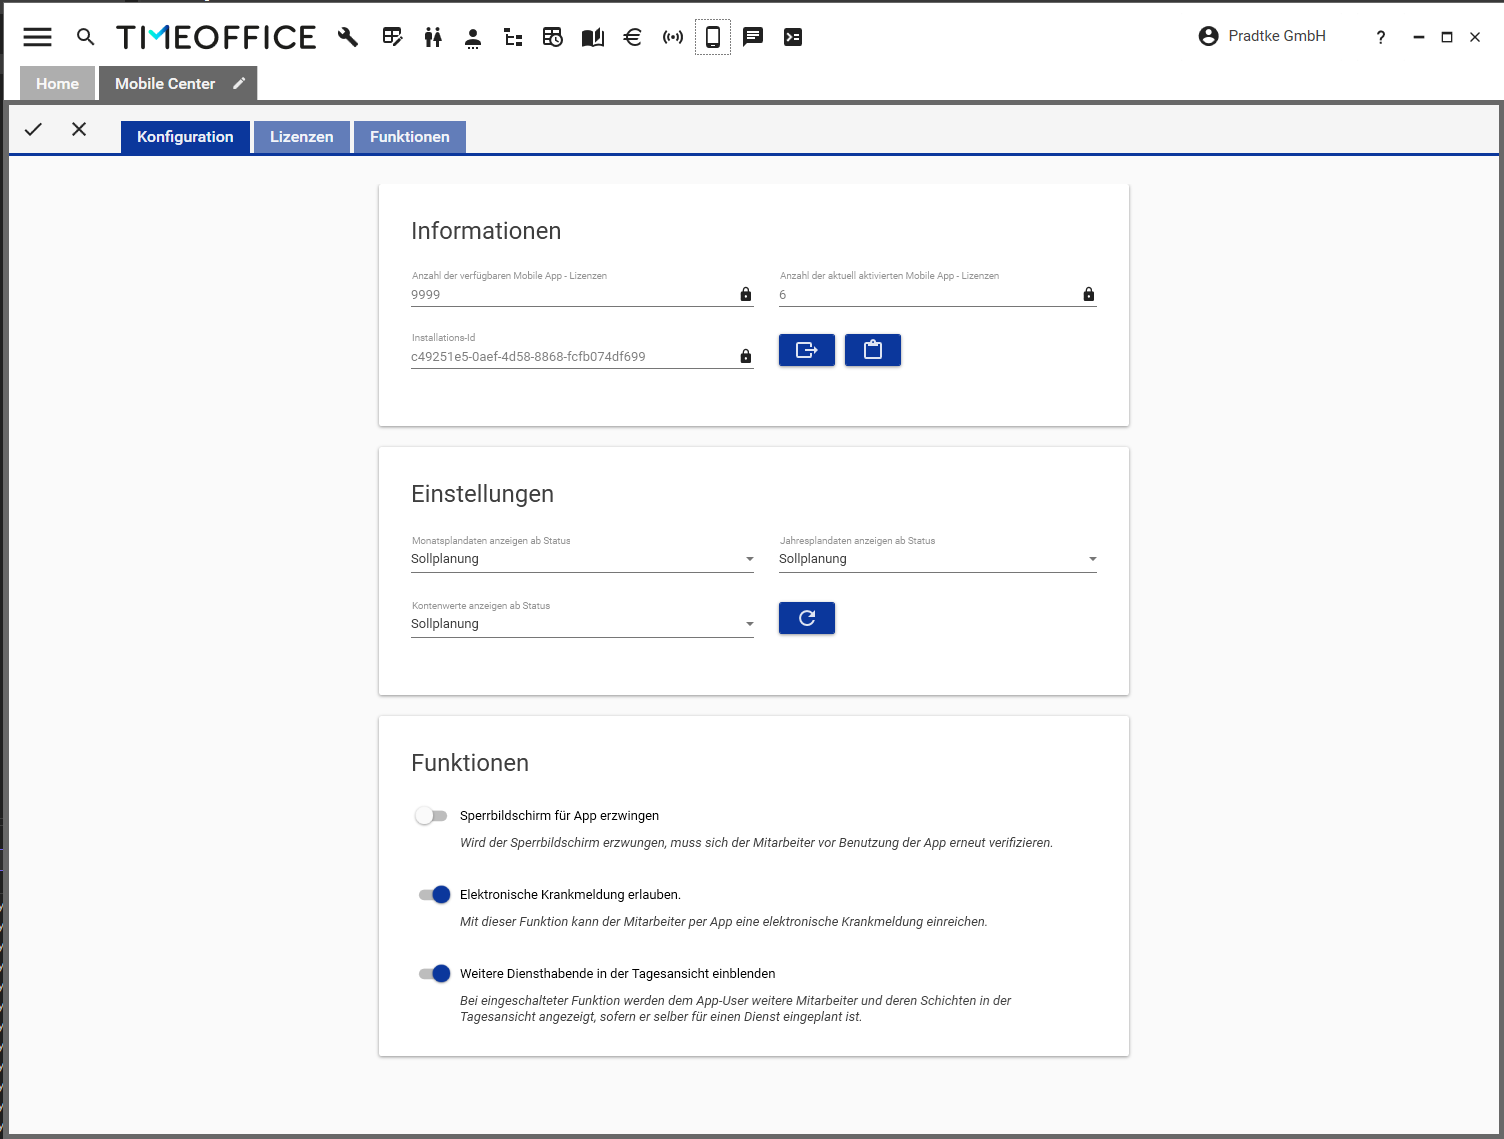The width and height of the screenshot is (1504, 1139).
Task: Open the chat message icon
Action: pos(753,37)
